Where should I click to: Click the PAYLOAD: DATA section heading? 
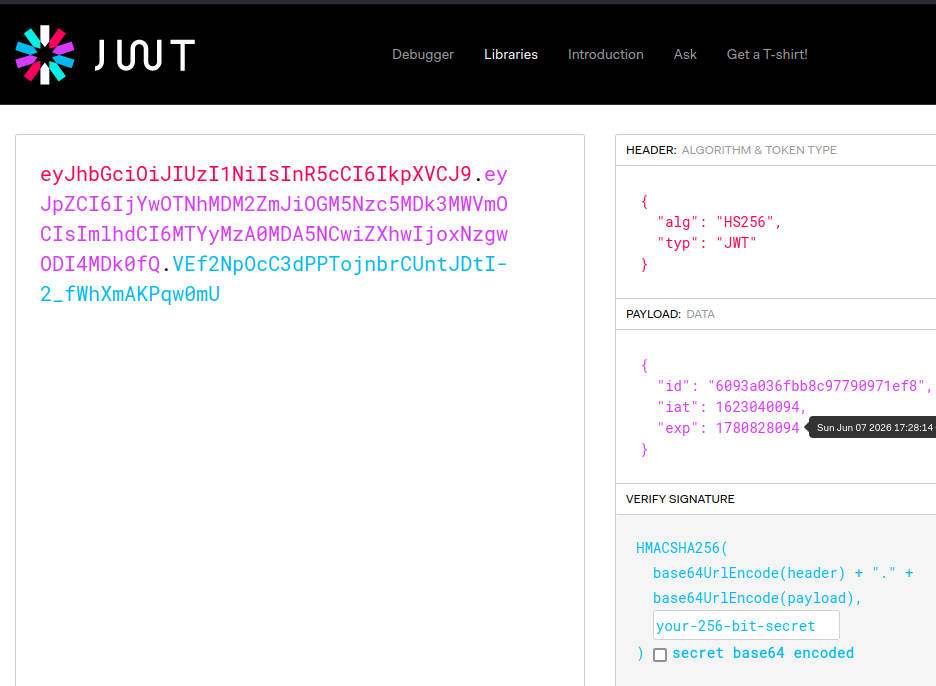coord(670,314)
